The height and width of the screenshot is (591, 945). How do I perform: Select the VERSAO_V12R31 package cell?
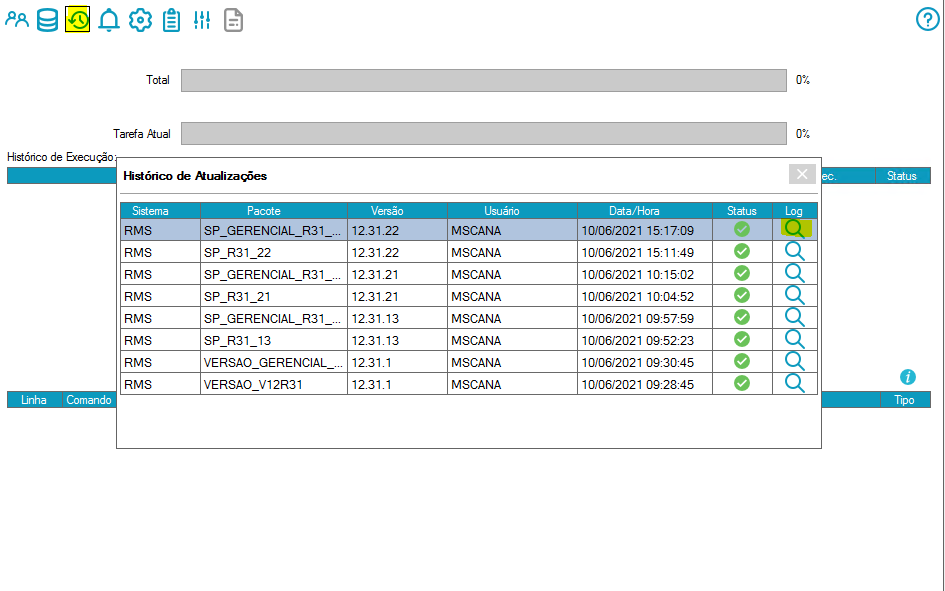(274, 384)
